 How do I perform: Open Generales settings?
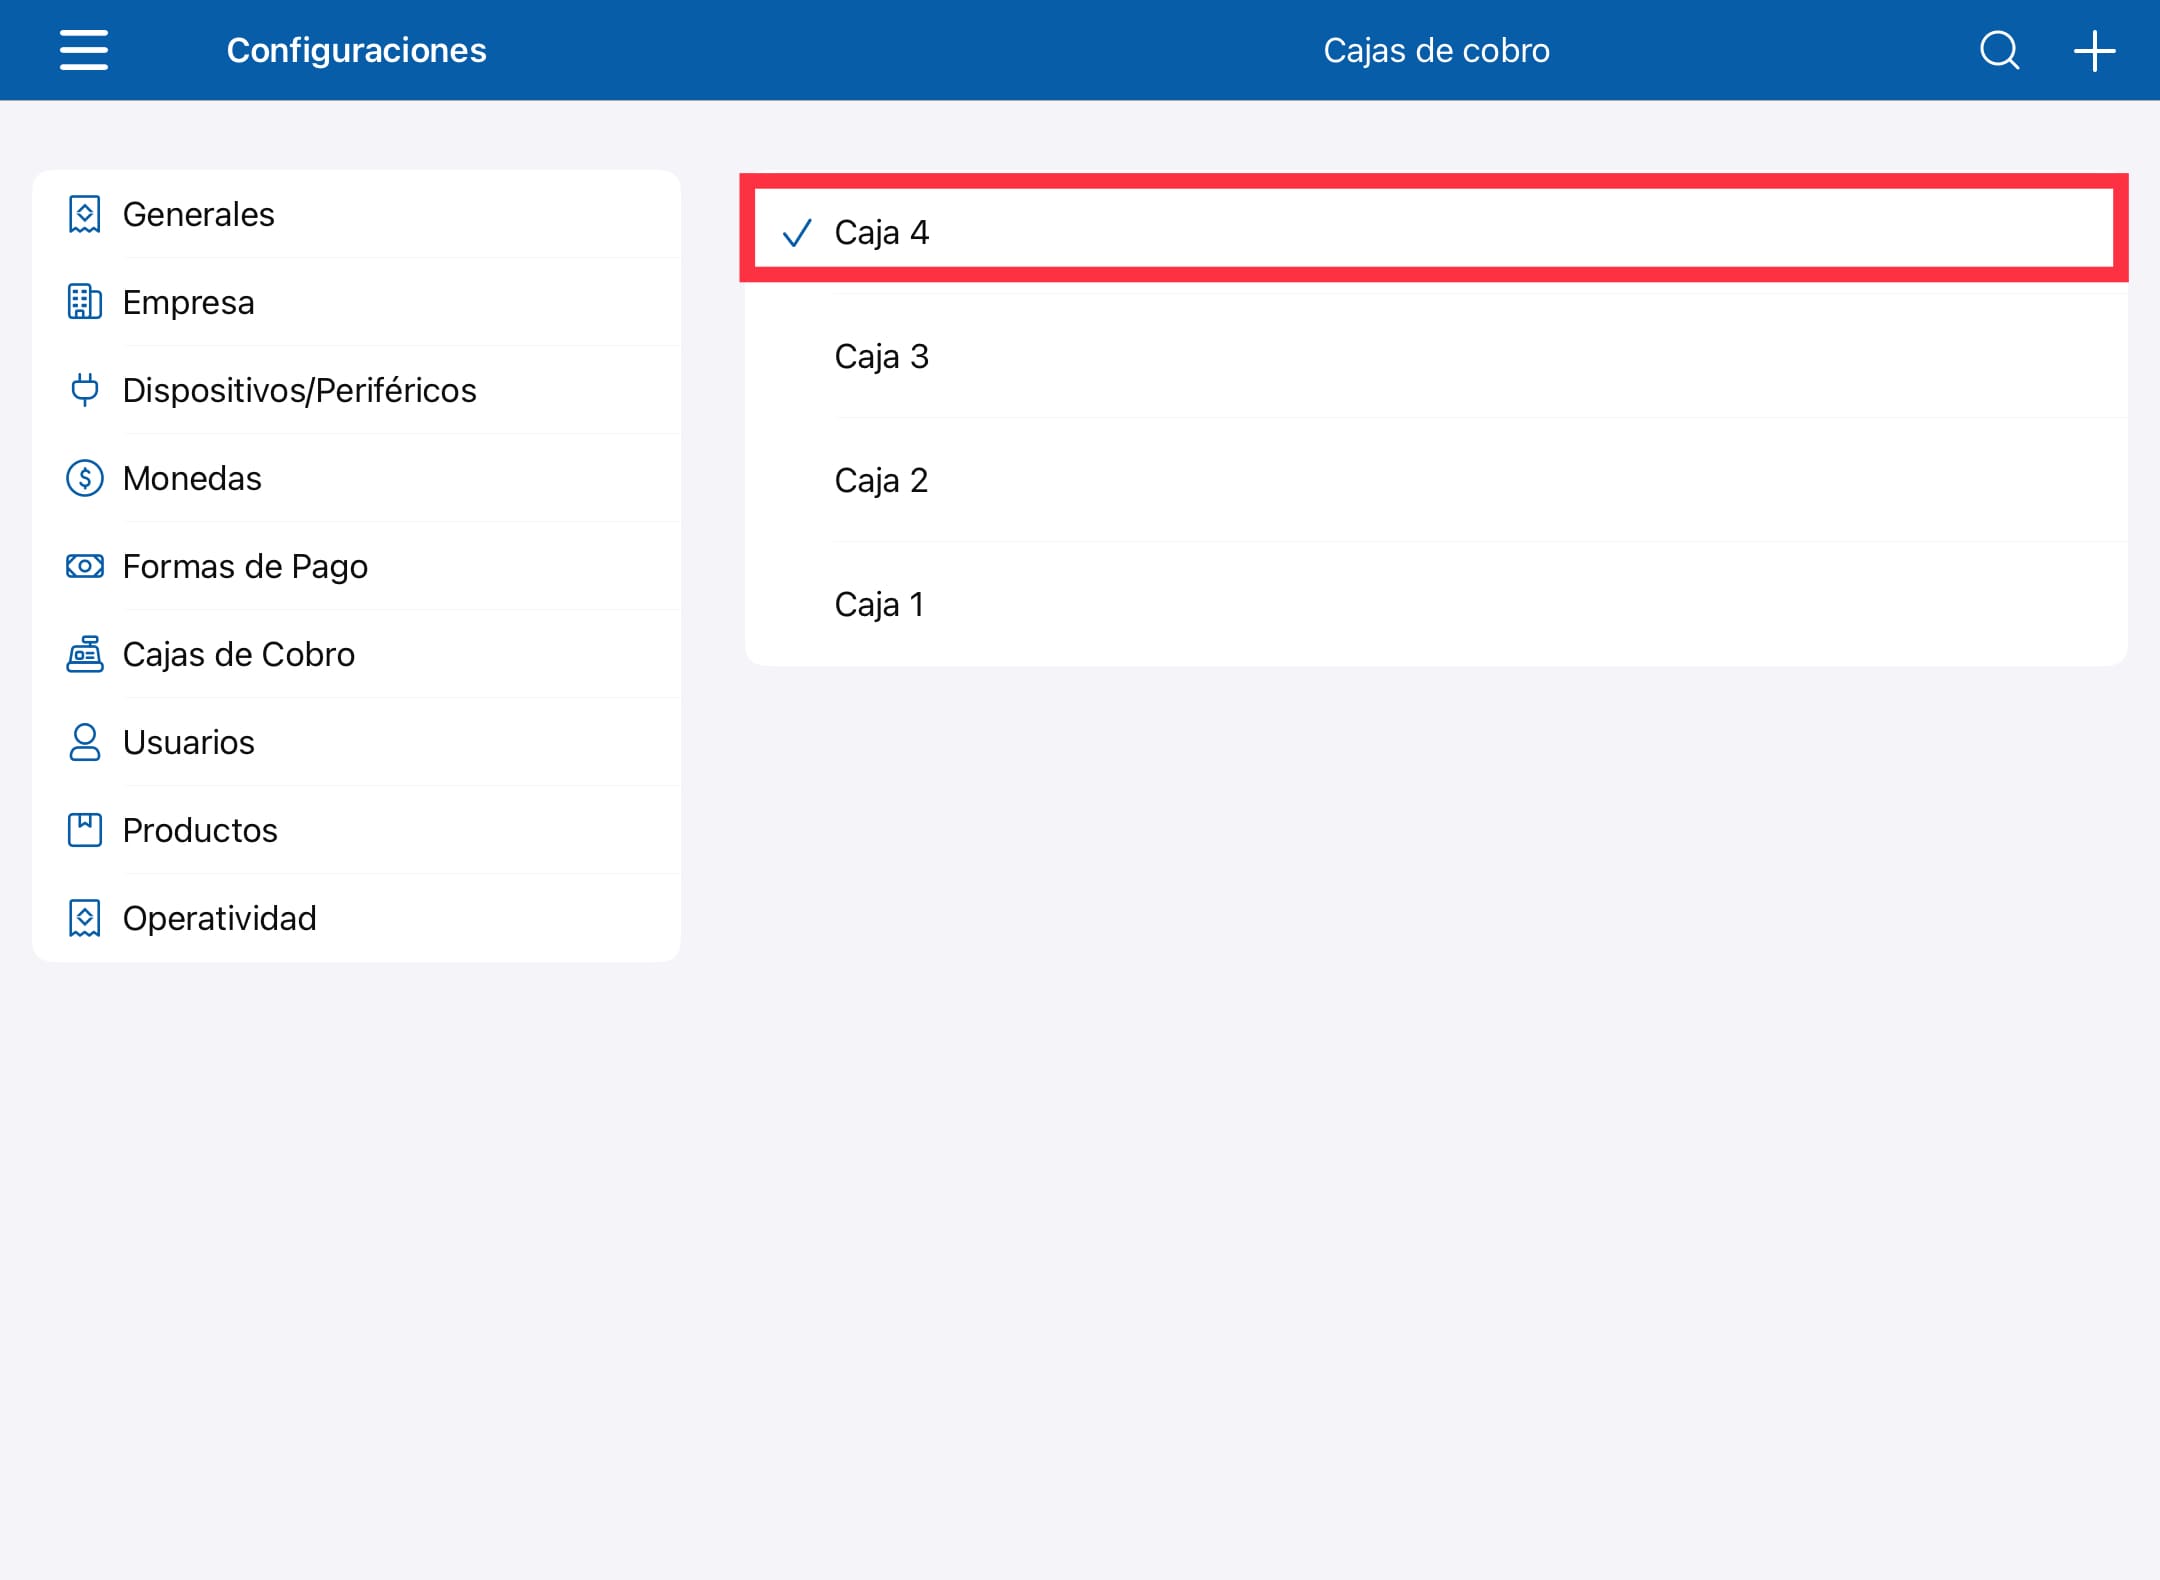[357, 214]
